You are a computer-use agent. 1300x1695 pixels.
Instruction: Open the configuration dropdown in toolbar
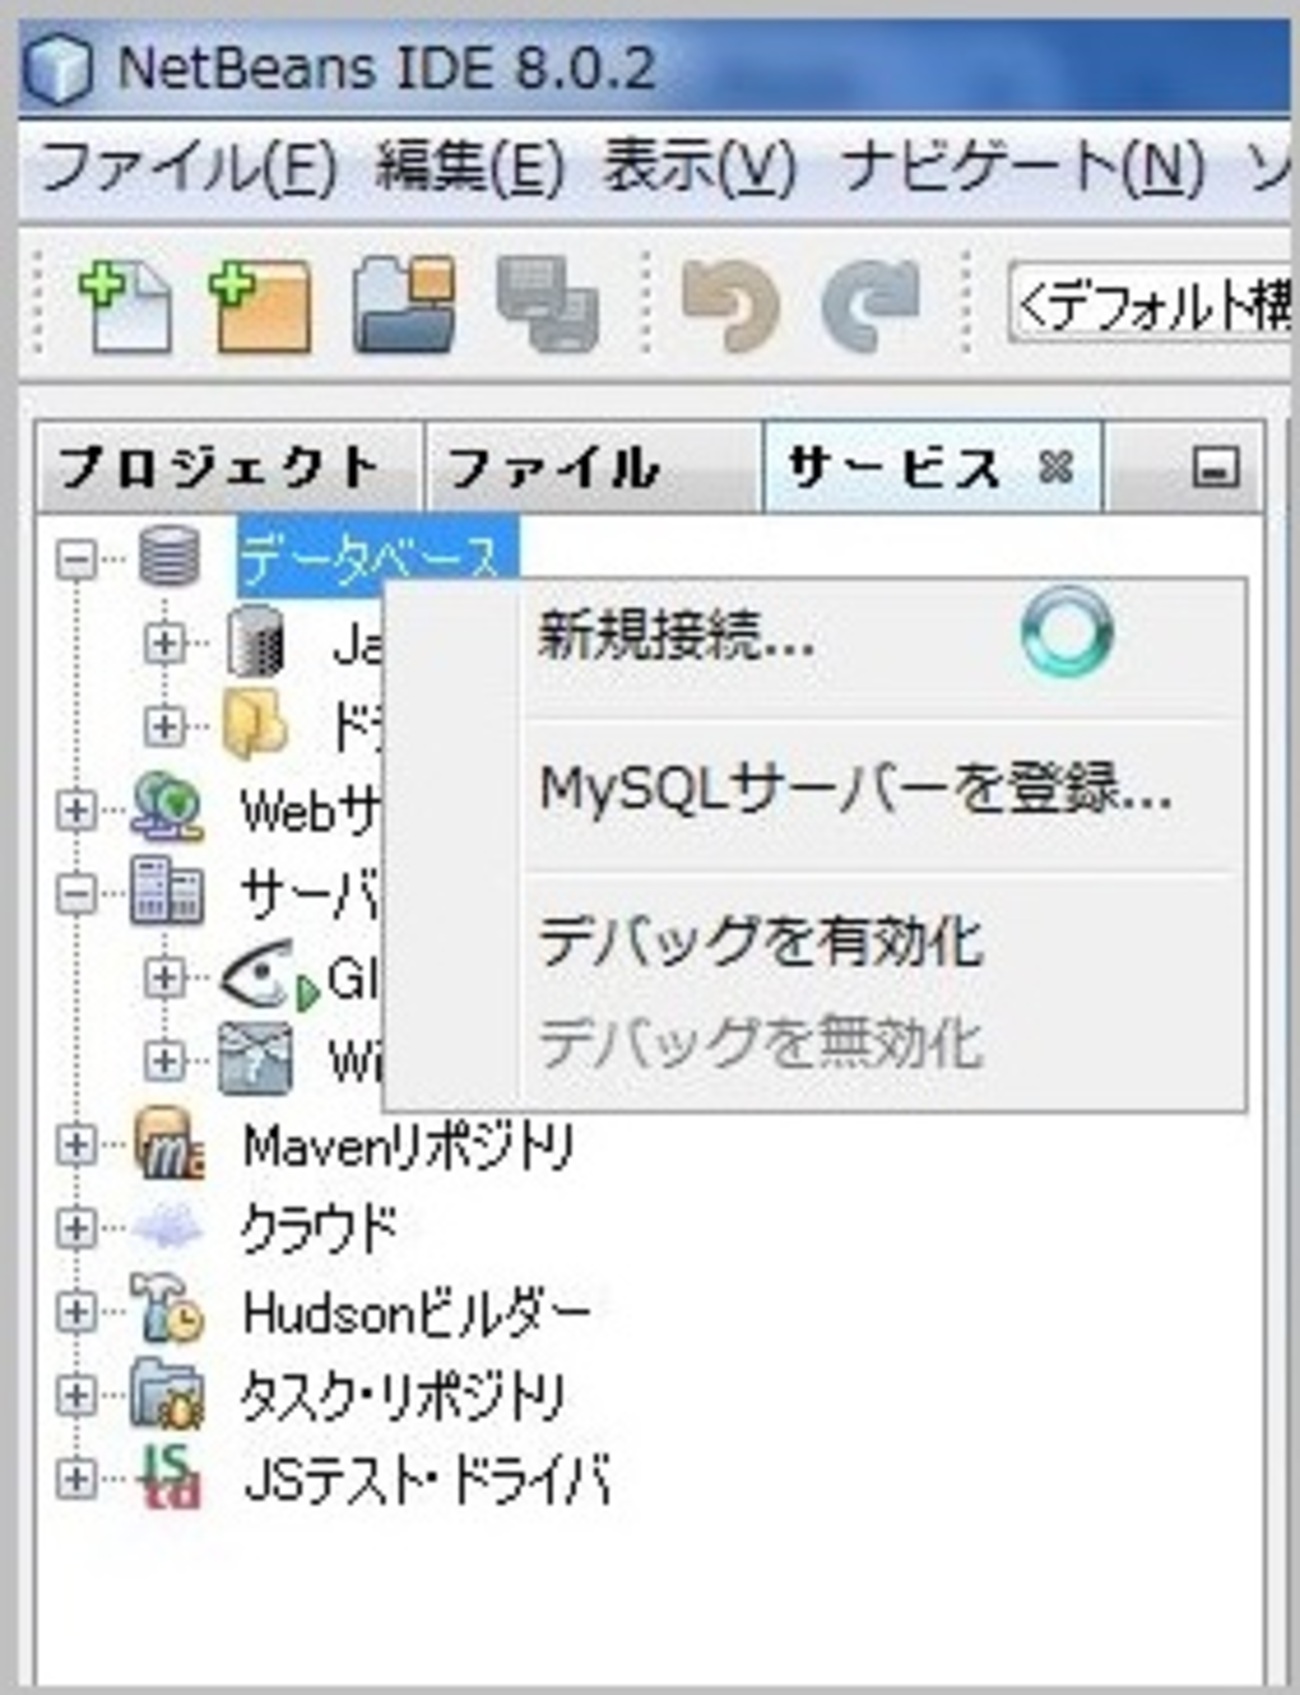point(1150,304)
